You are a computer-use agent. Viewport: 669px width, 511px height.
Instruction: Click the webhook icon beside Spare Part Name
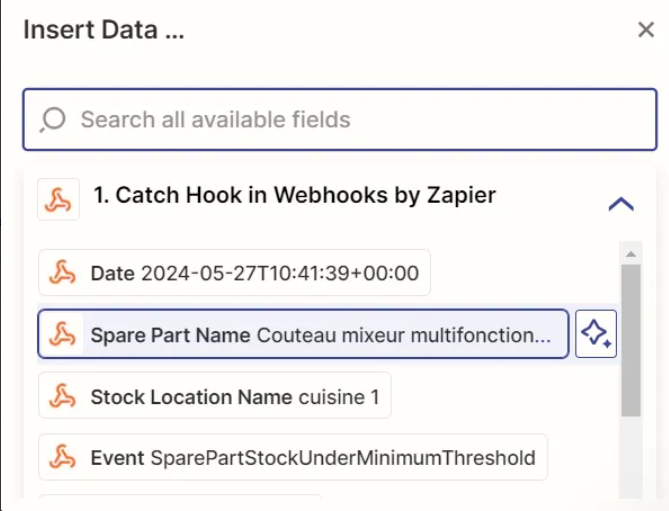tap(62, 334)
